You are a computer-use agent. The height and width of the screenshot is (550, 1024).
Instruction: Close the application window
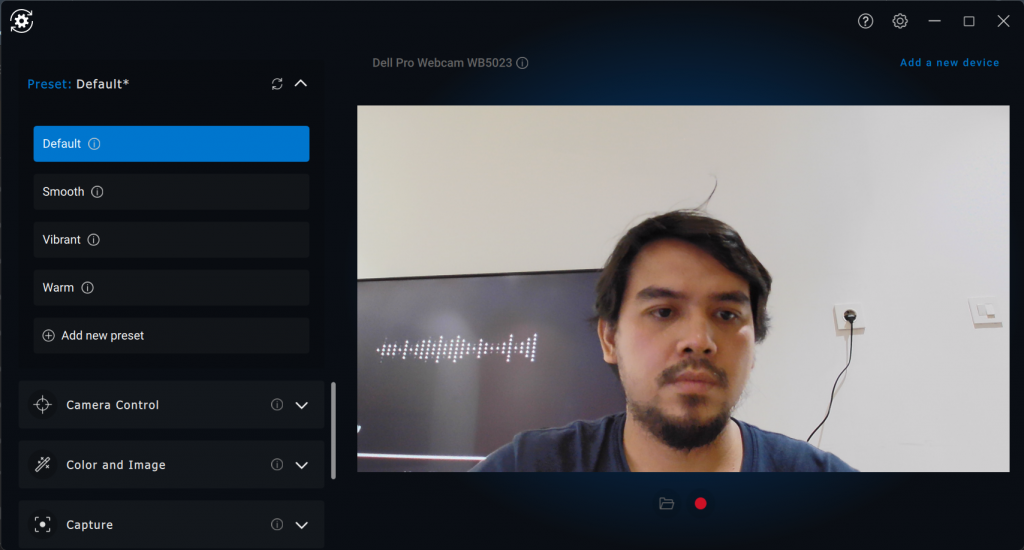click(1004, 21)
